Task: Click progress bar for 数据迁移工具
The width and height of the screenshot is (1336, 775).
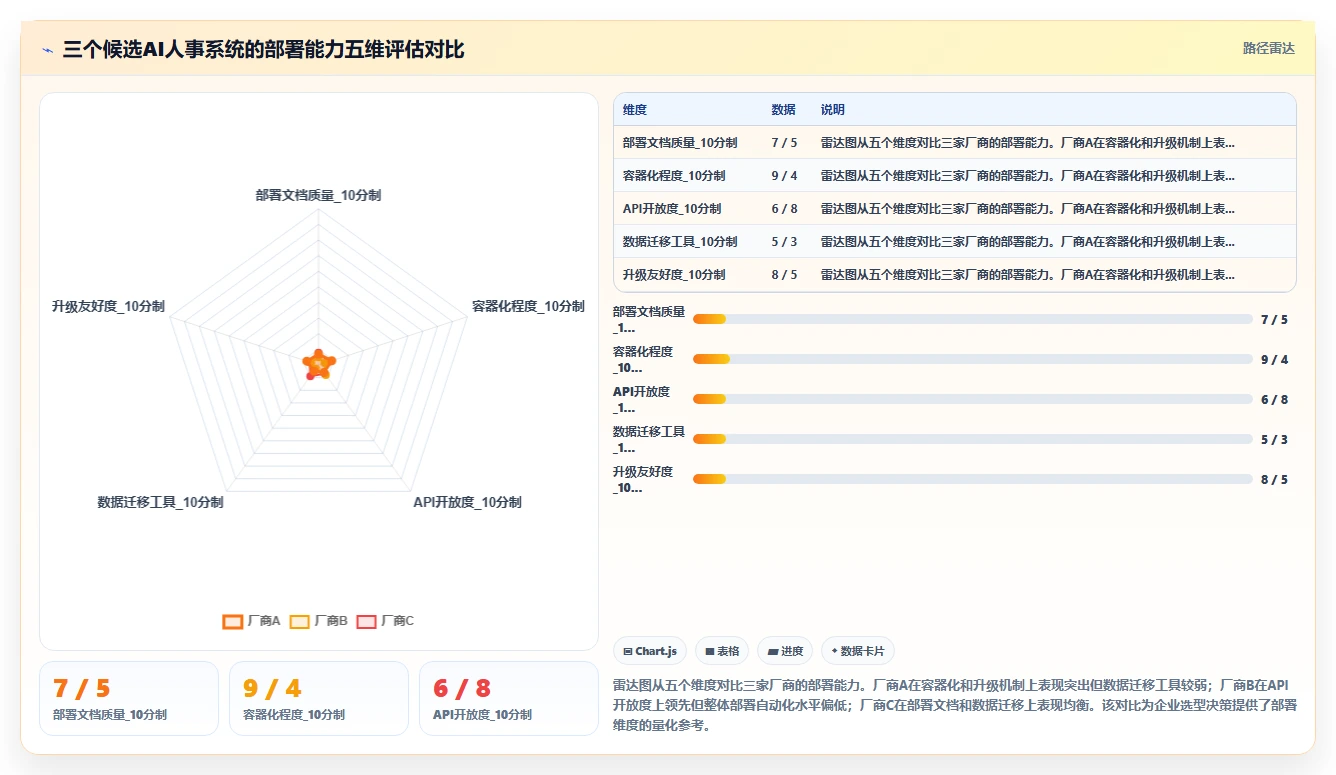Action: click(972, 439)
